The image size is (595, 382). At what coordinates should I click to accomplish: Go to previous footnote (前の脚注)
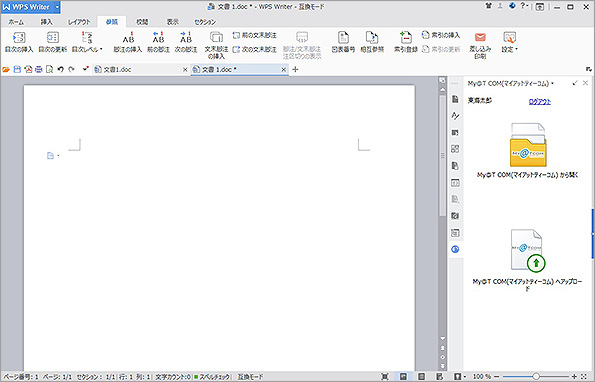point(158,42)
